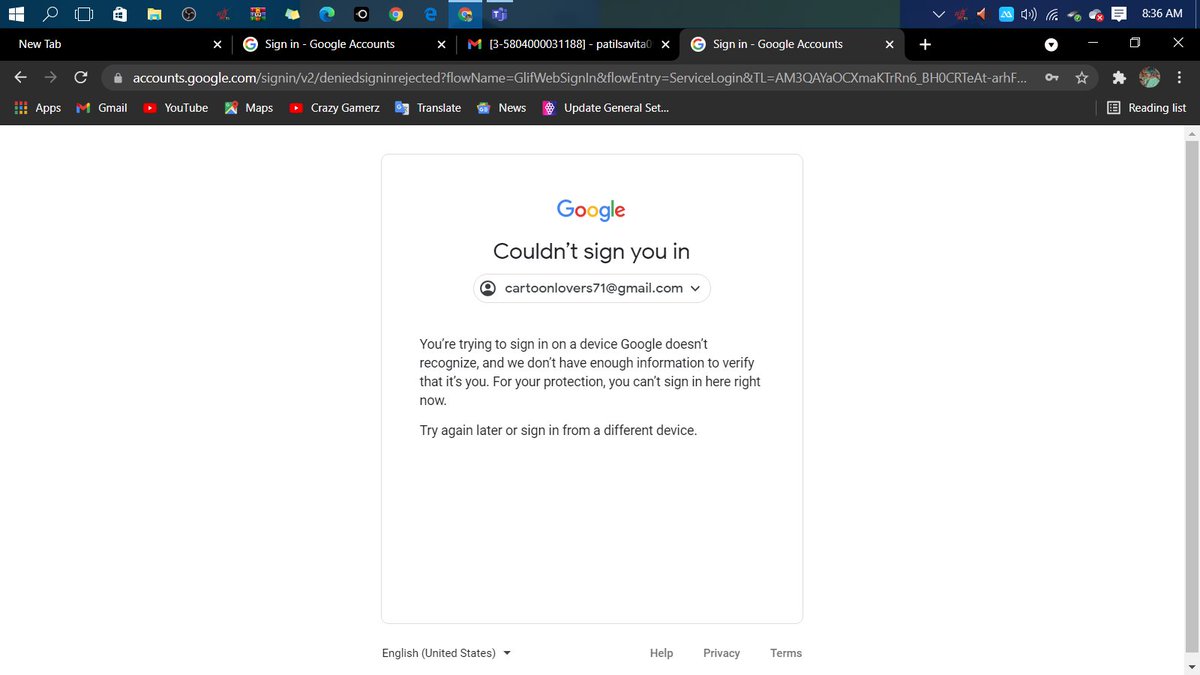
Task: Reload the current page
Action: [x=82, y=77]
